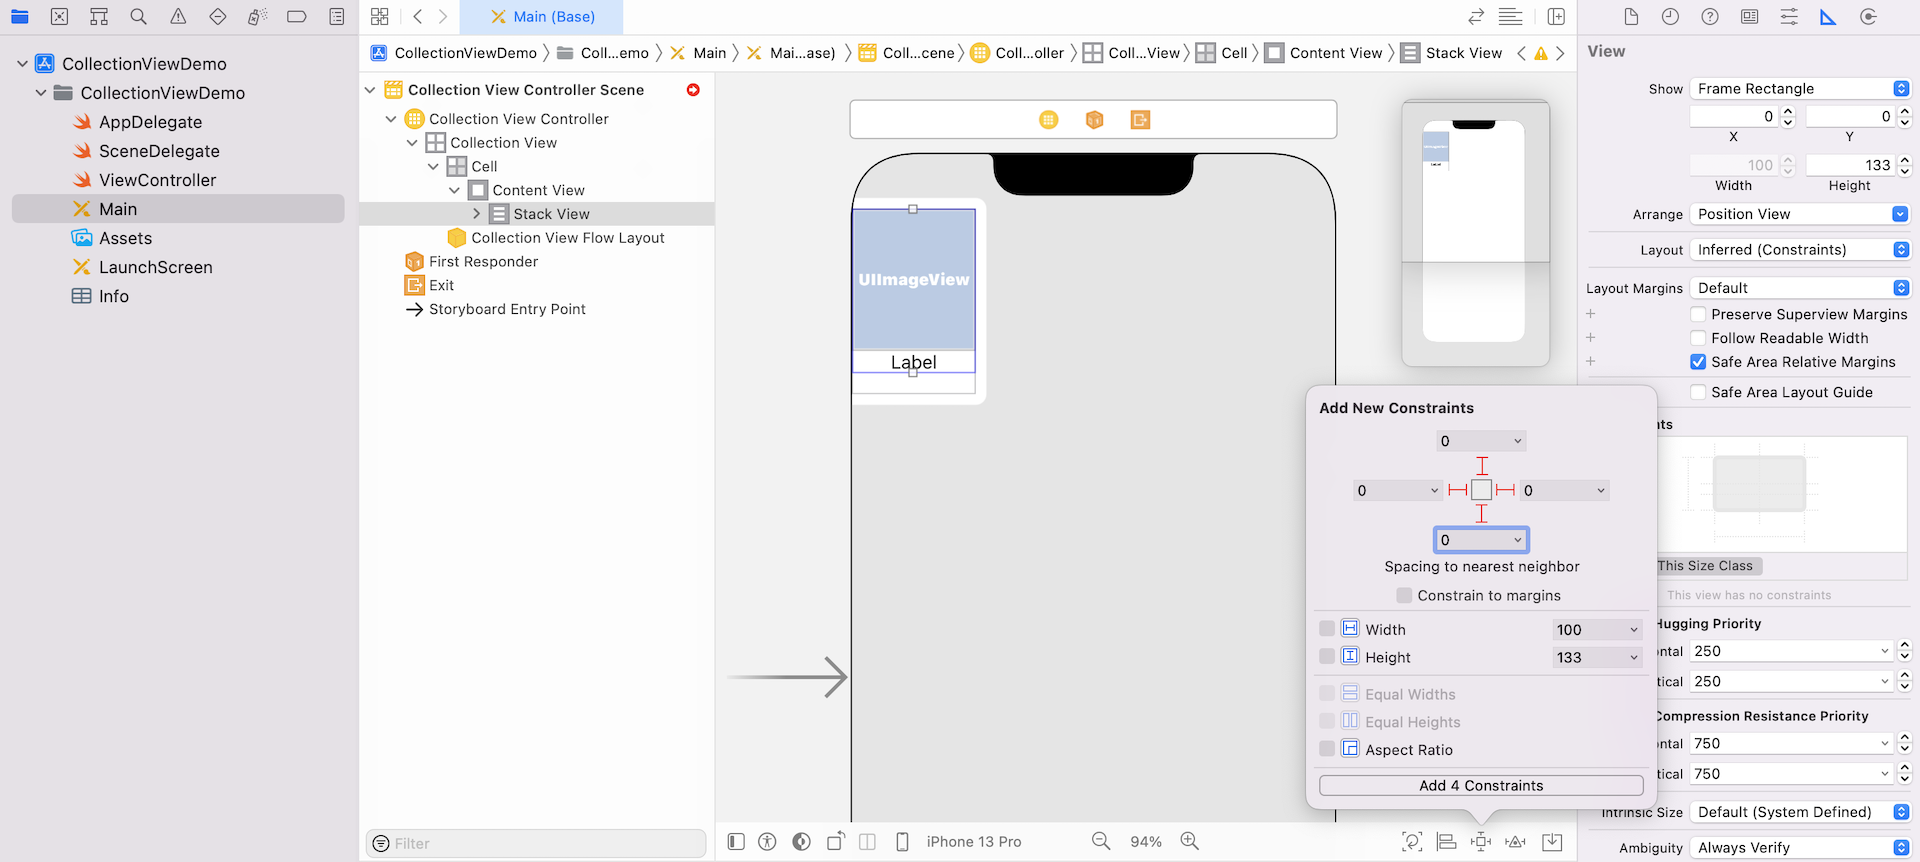Viewport: 1920px width, 862px height.
Task: Click the Add 4 Constraints button
Action: (1480, 786)
